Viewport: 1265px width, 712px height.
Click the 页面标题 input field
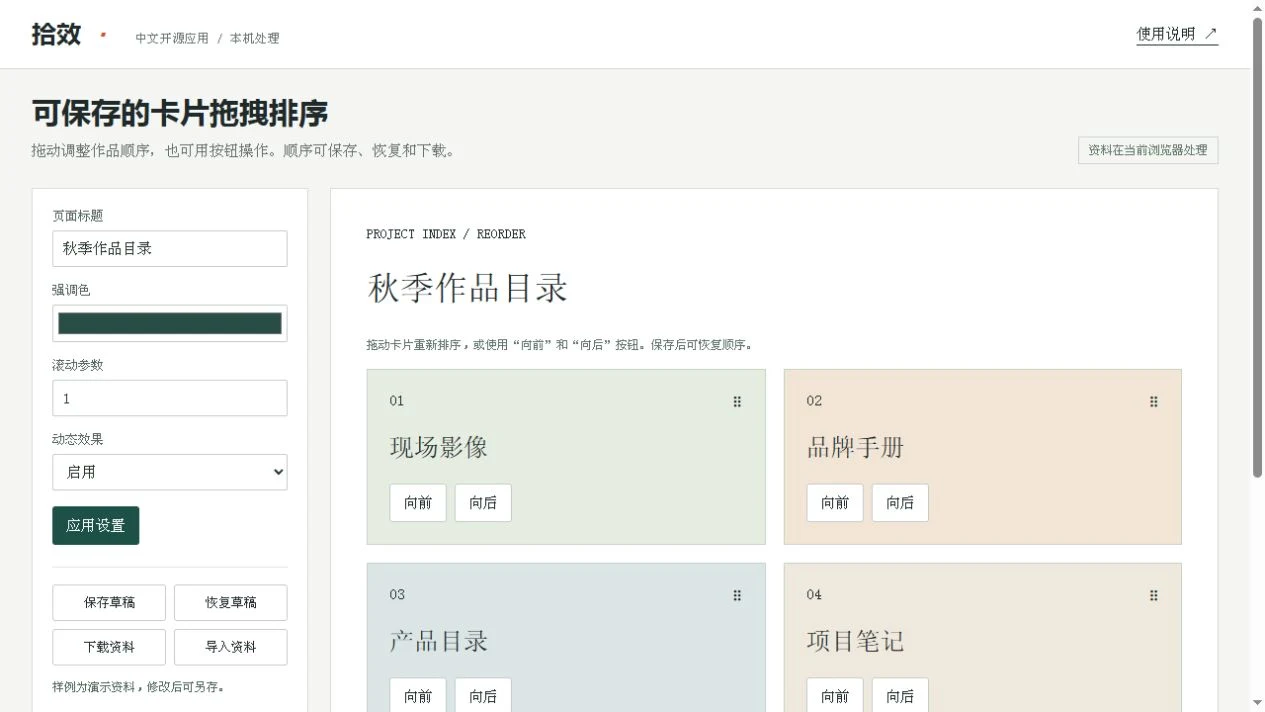(170, 248)
